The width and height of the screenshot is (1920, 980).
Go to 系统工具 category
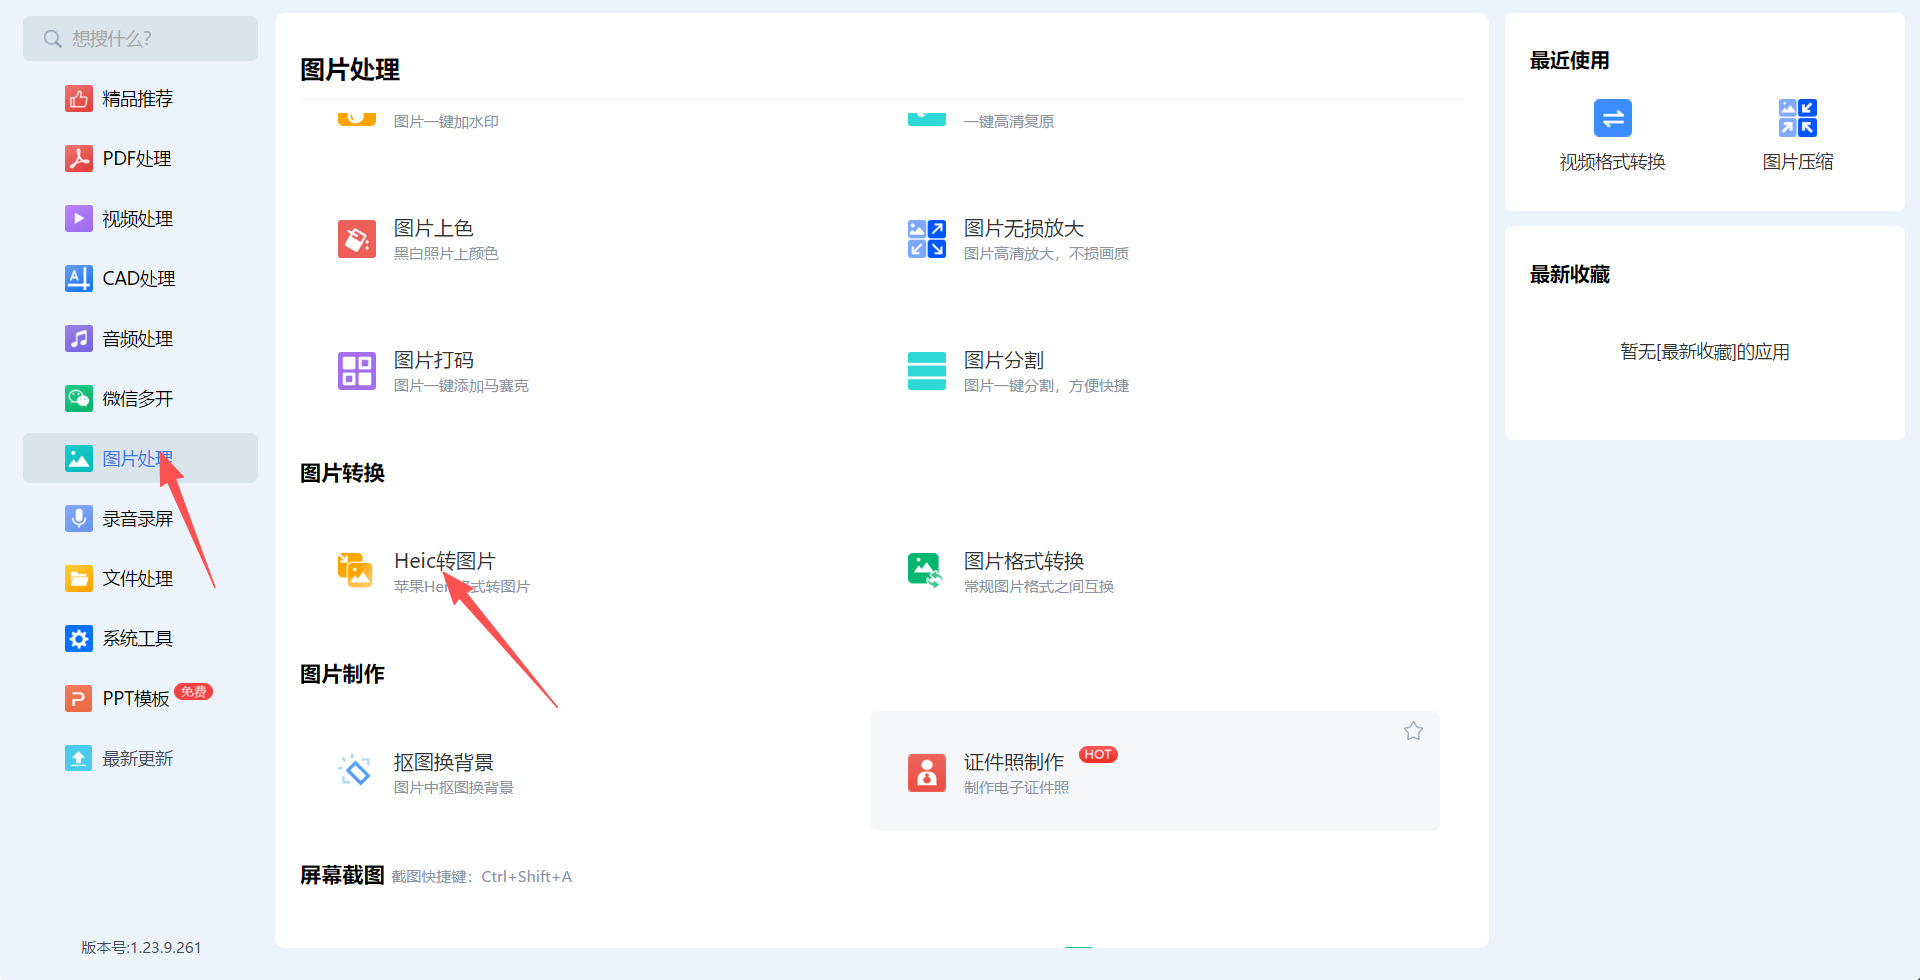[x=140, y=639]
